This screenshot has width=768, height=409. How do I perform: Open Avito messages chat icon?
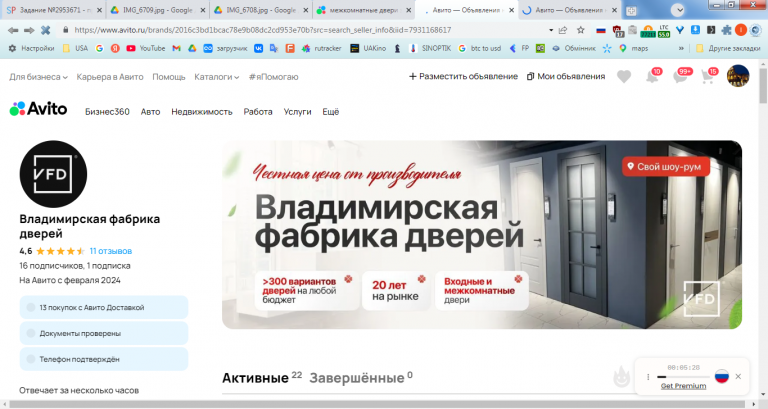[682, 76]
